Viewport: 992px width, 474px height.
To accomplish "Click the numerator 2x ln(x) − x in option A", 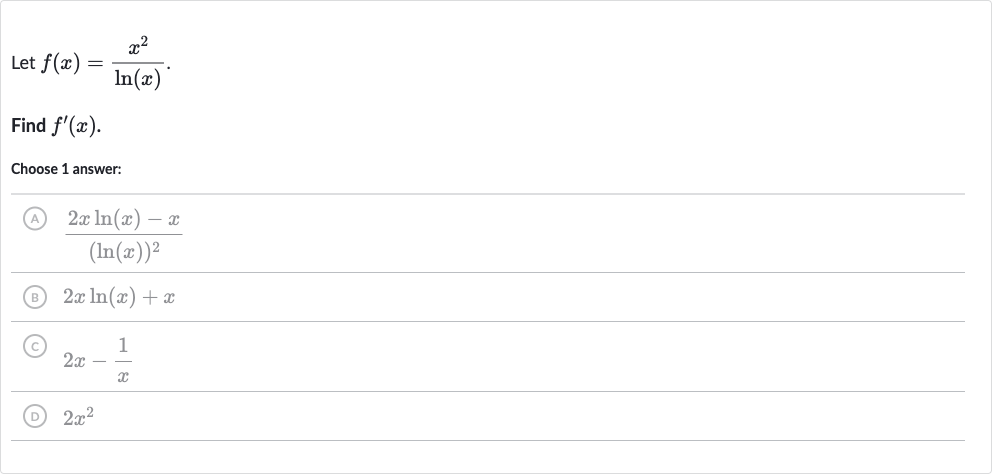I will point(124,220).
